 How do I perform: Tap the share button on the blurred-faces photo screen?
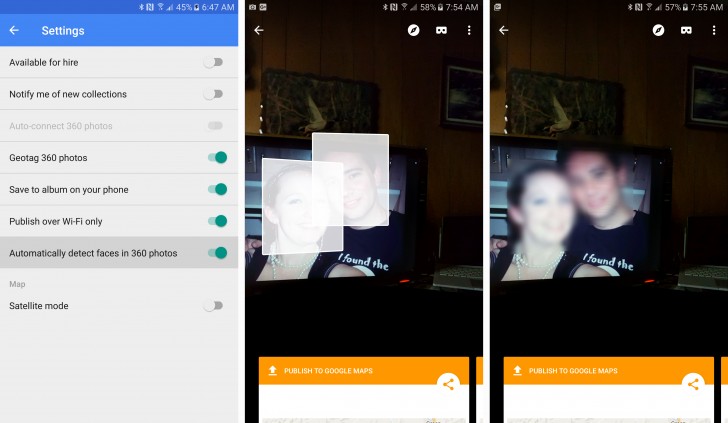tap(692, 384)
